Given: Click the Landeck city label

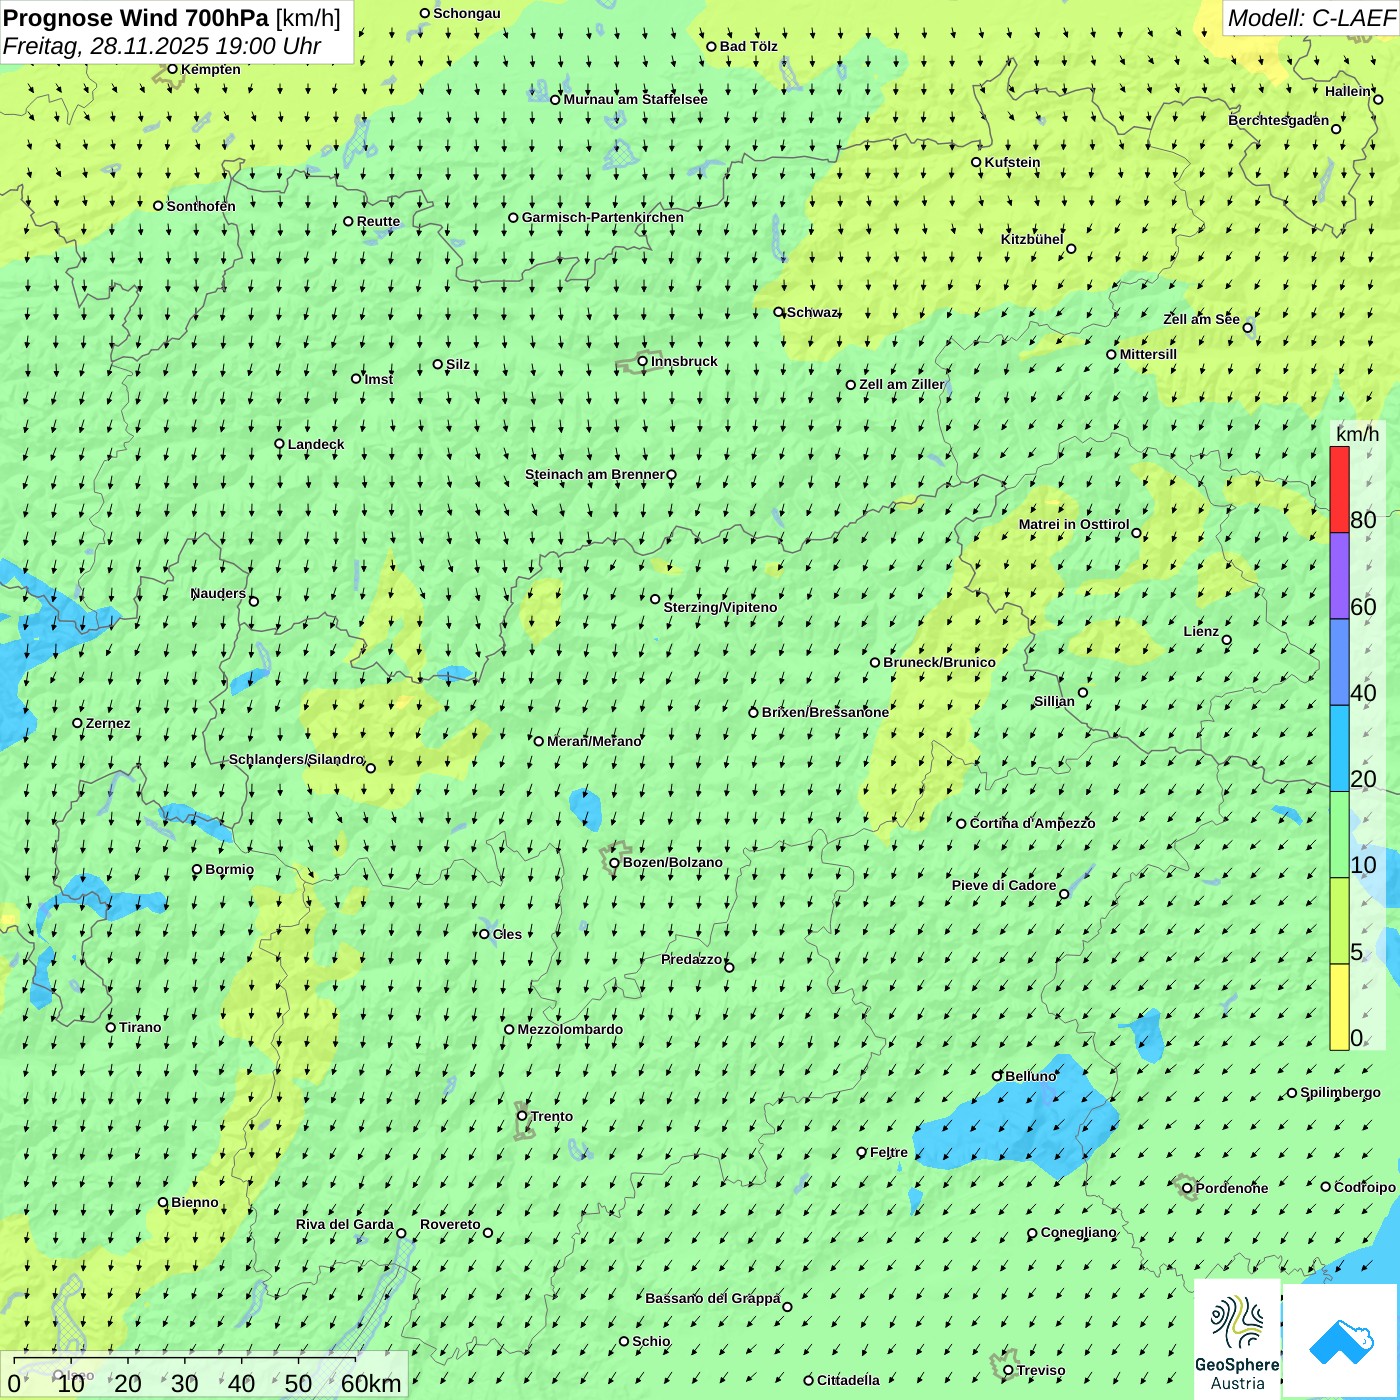Looking at the screenshot, I should pos(316,444).
